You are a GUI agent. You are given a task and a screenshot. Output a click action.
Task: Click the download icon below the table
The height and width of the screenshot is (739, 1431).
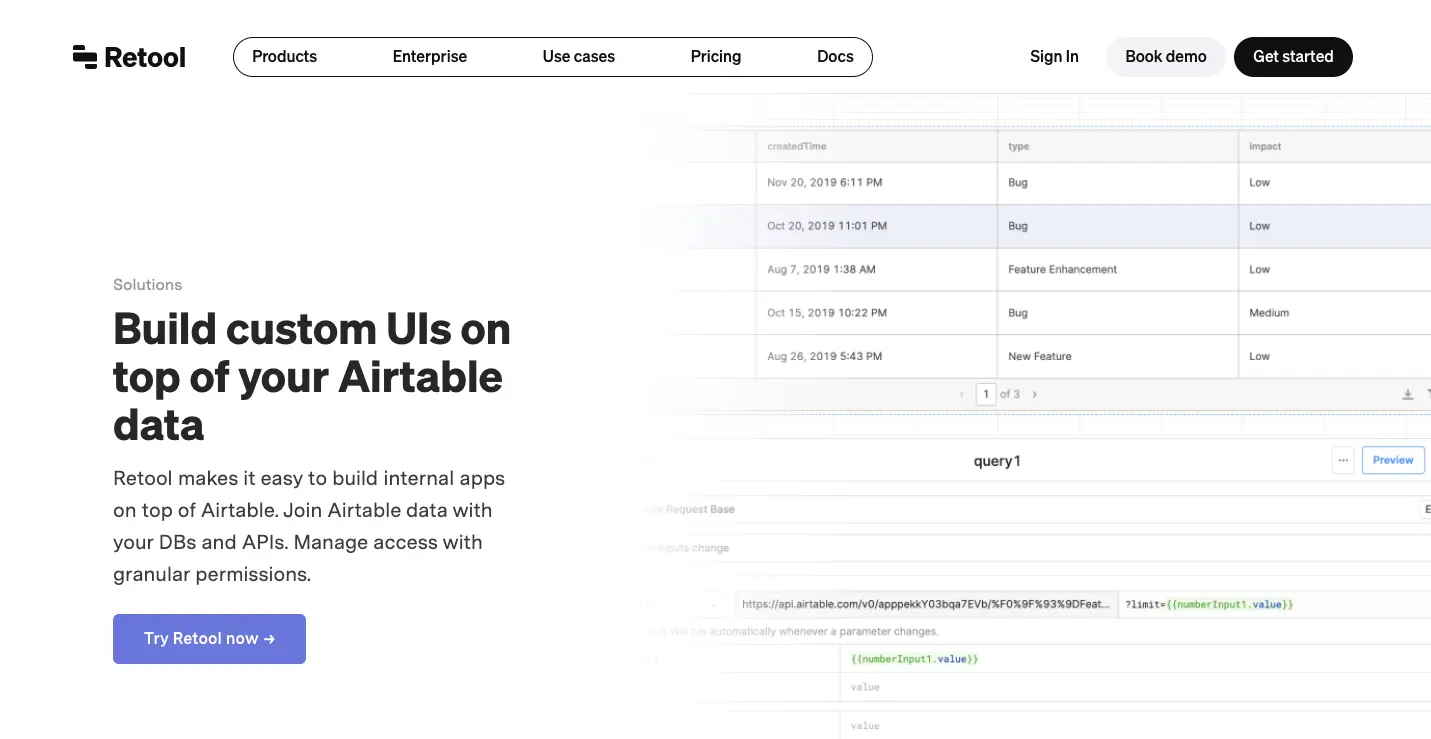click(x=1407, y=395)
